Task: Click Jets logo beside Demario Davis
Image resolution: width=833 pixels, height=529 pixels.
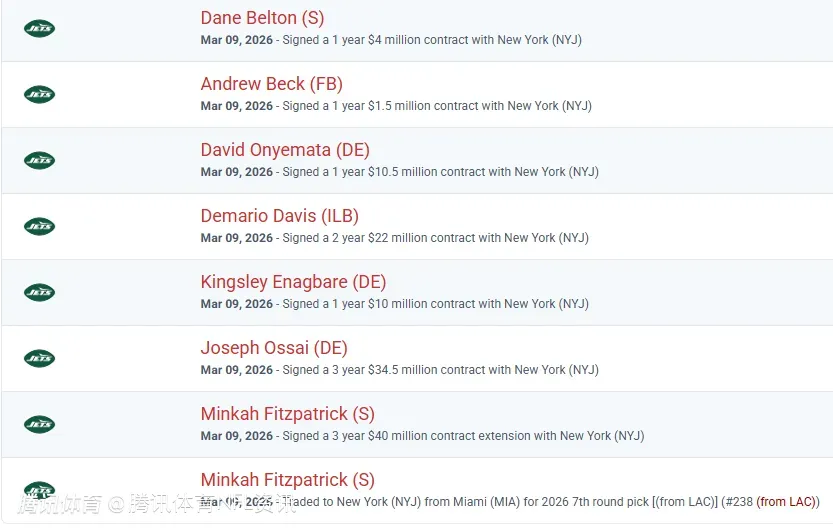Action: (x=39, y=226)
